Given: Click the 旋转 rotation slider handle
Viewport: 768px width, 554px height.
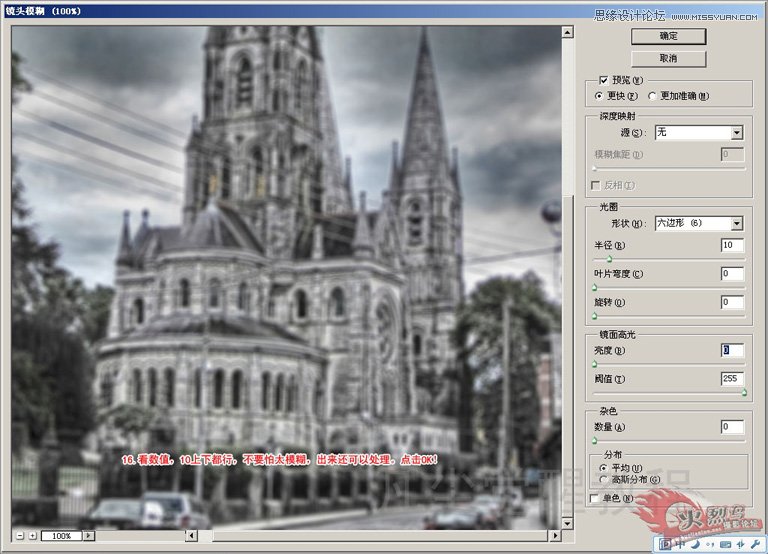Looking at the screenshot, I should 595,316.
